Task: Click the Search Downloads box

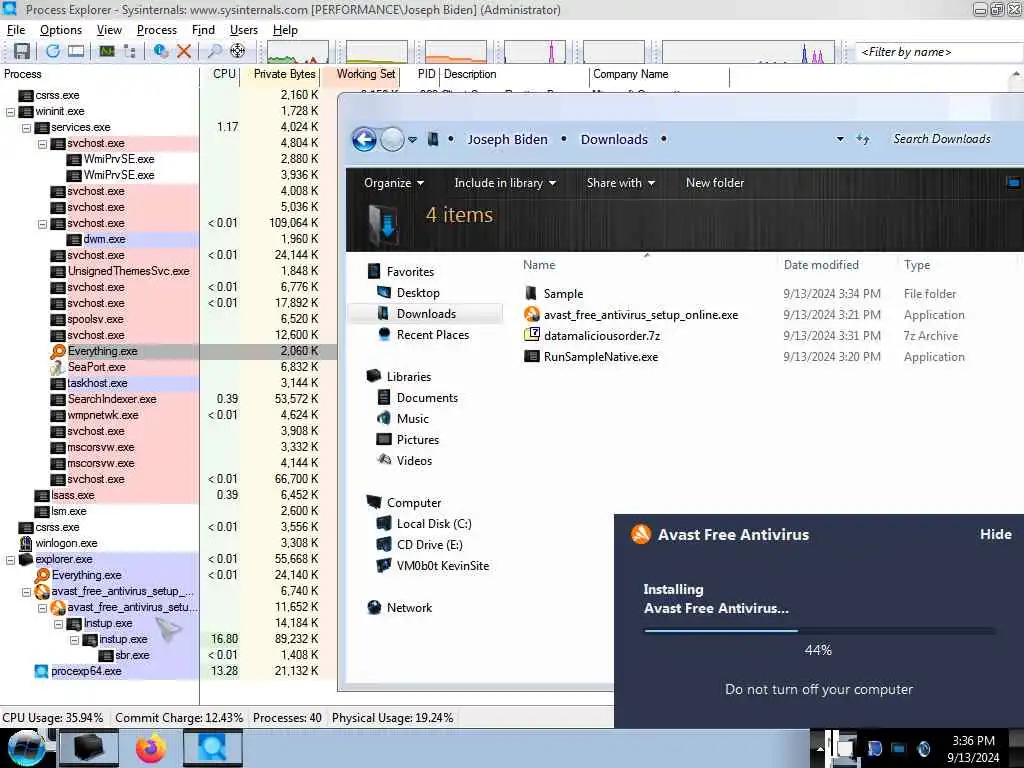Action: 942,139
